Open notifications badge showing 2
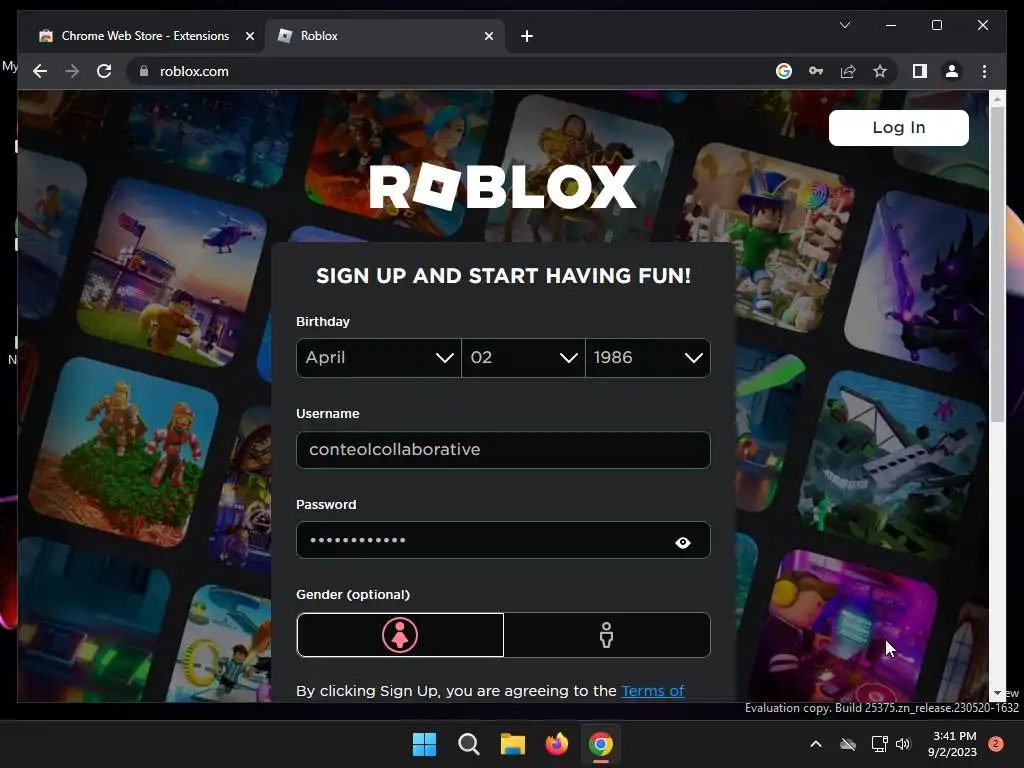The height and width of the screenshot is (768, 1024). (995, 744)
